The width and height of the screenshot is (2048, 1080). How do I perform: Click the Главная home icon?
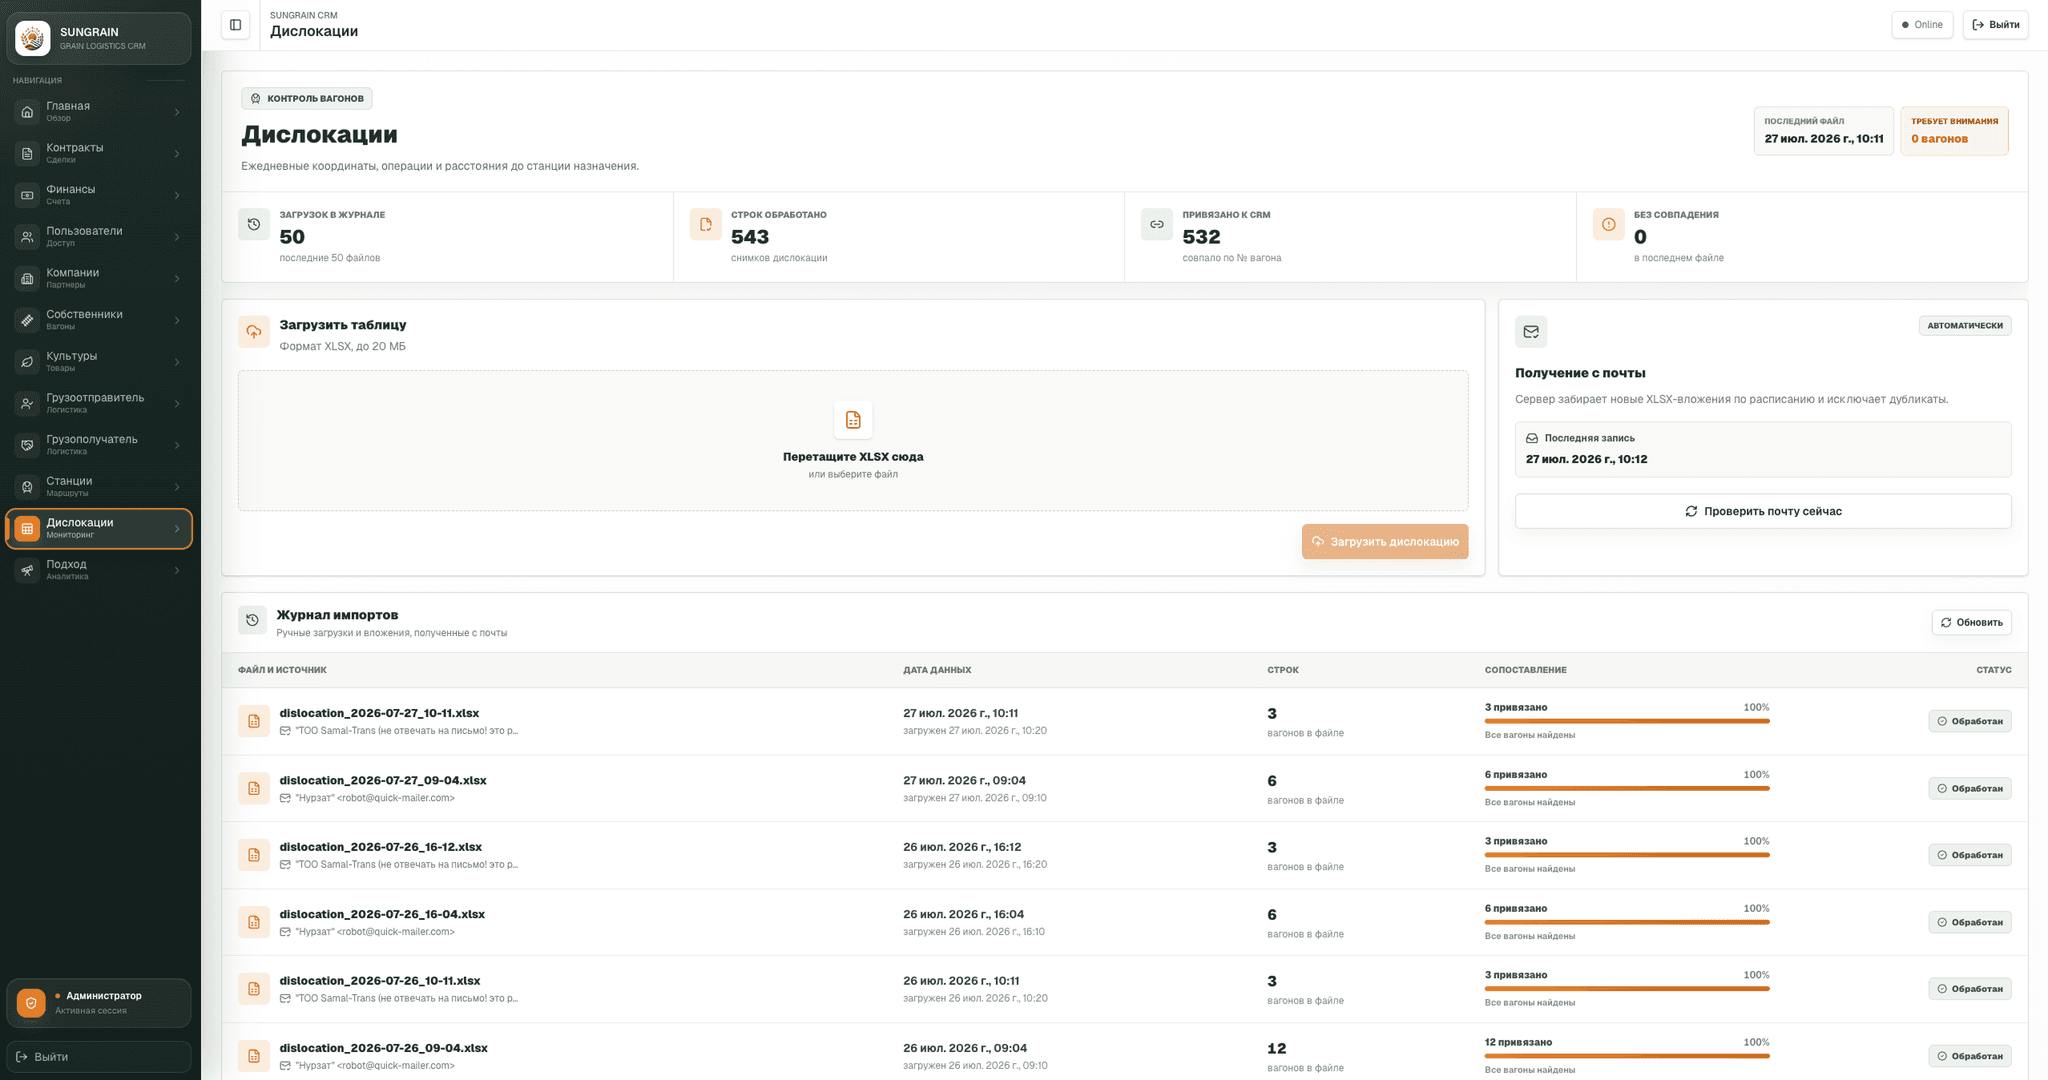(x=27, y=112)
